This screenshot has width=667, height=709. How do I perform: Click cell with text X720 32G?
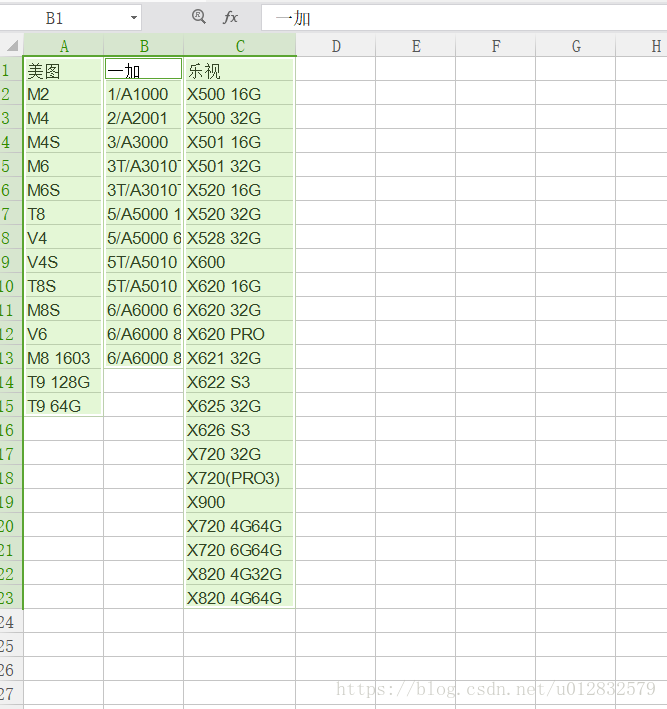pos(240,454)
